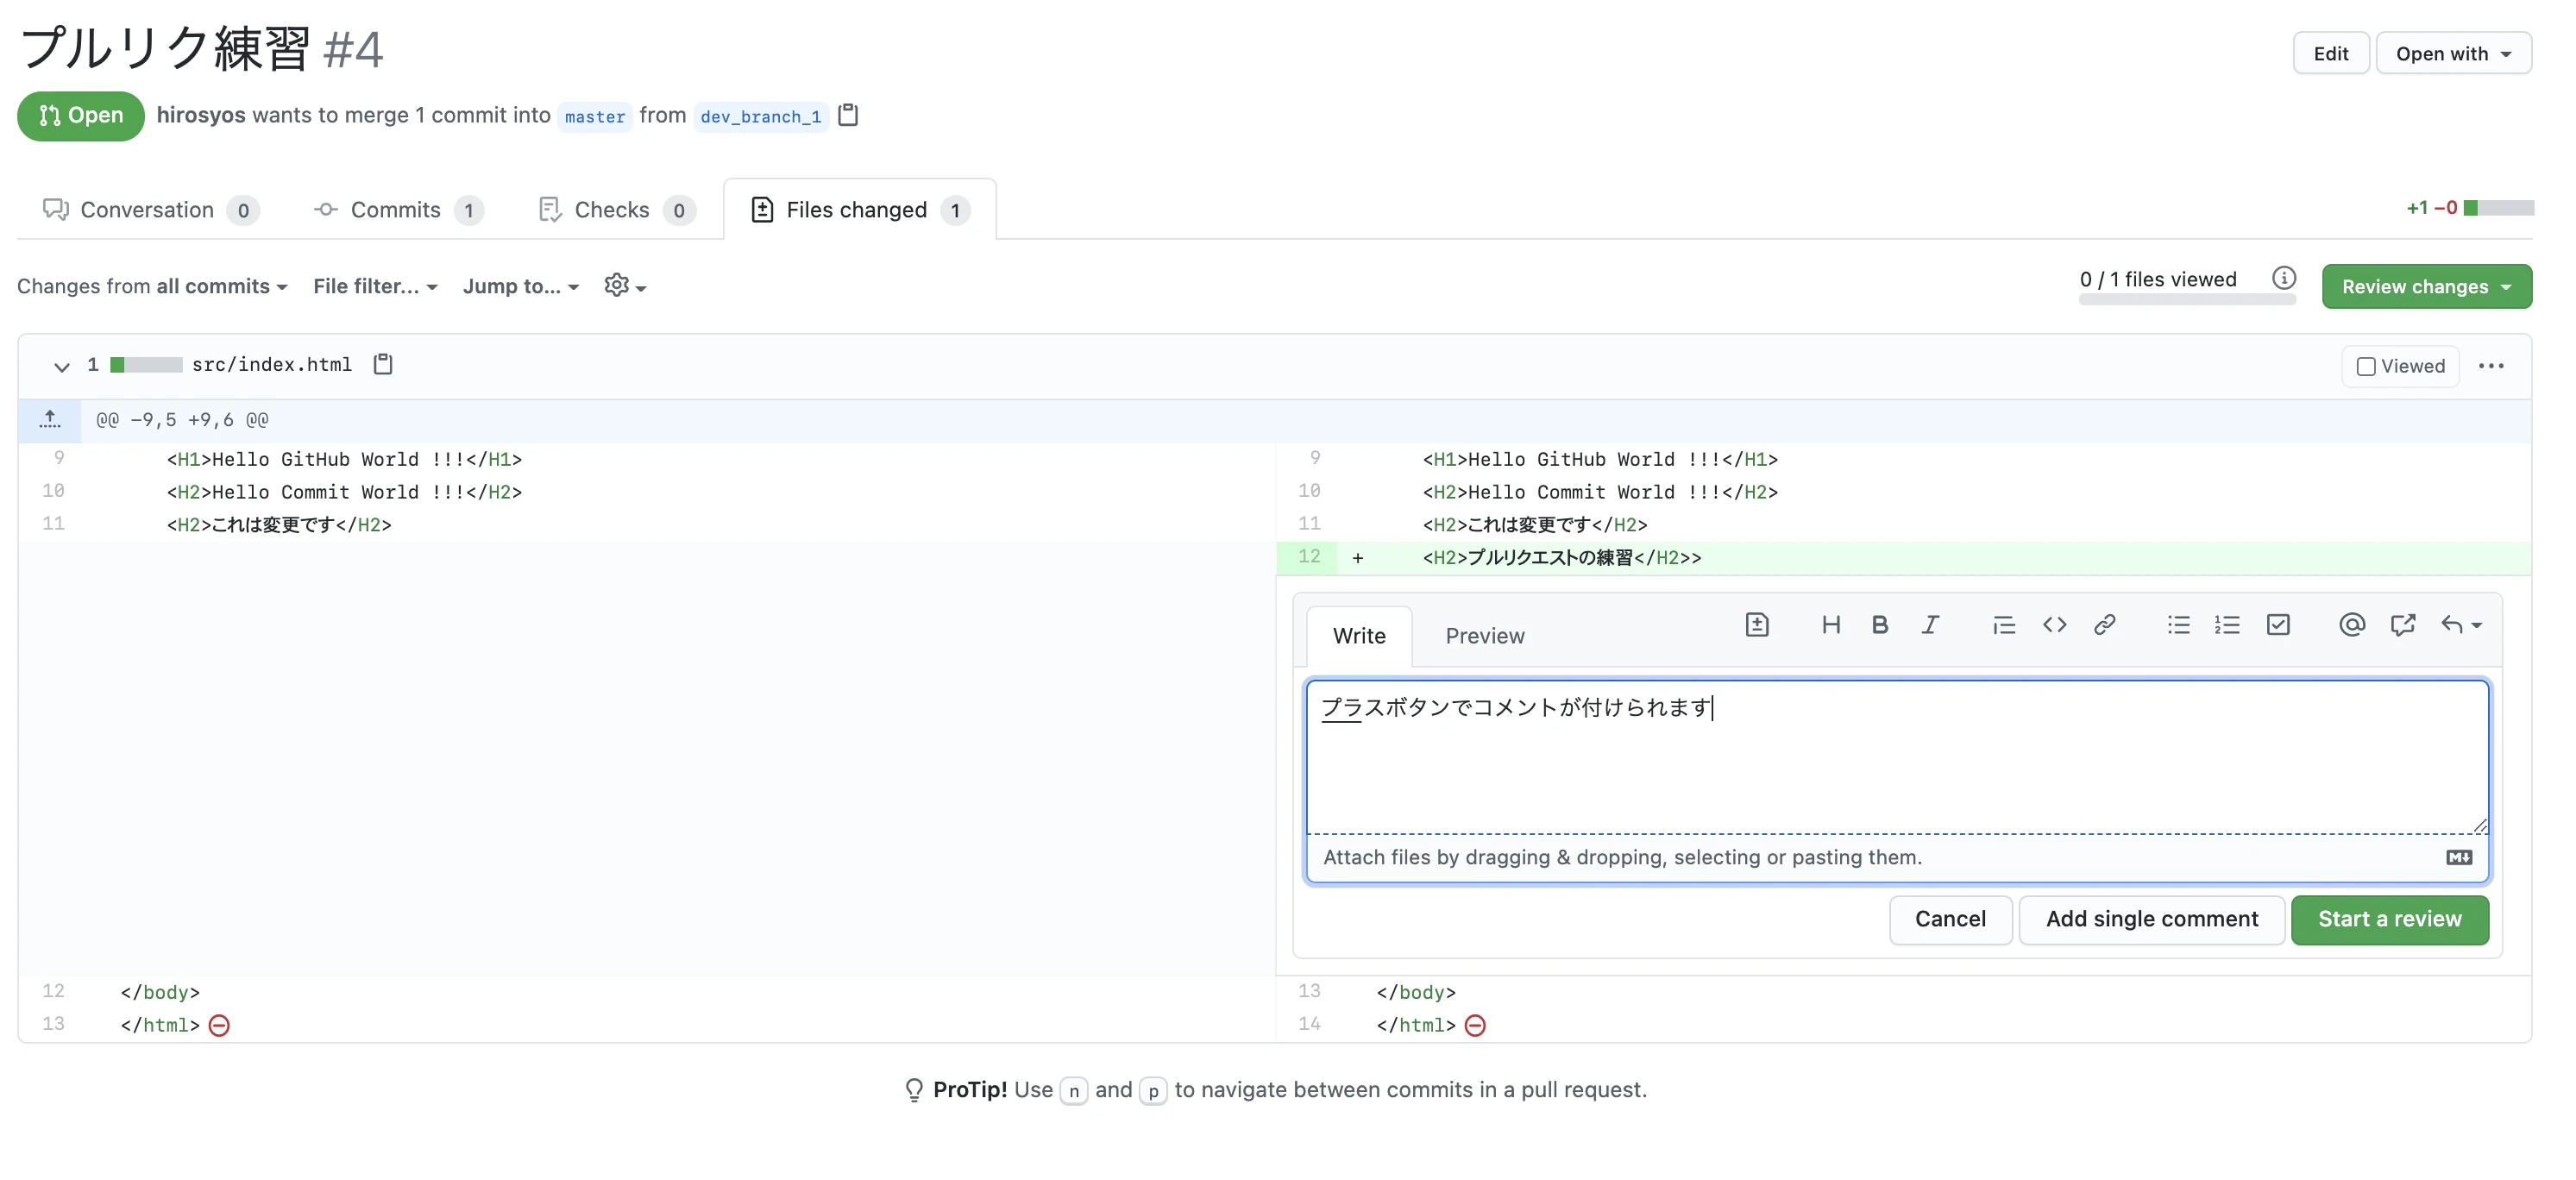Open the Changes from all commits dropdown
Viewport: 2576px width, 1180px height.
152,286
